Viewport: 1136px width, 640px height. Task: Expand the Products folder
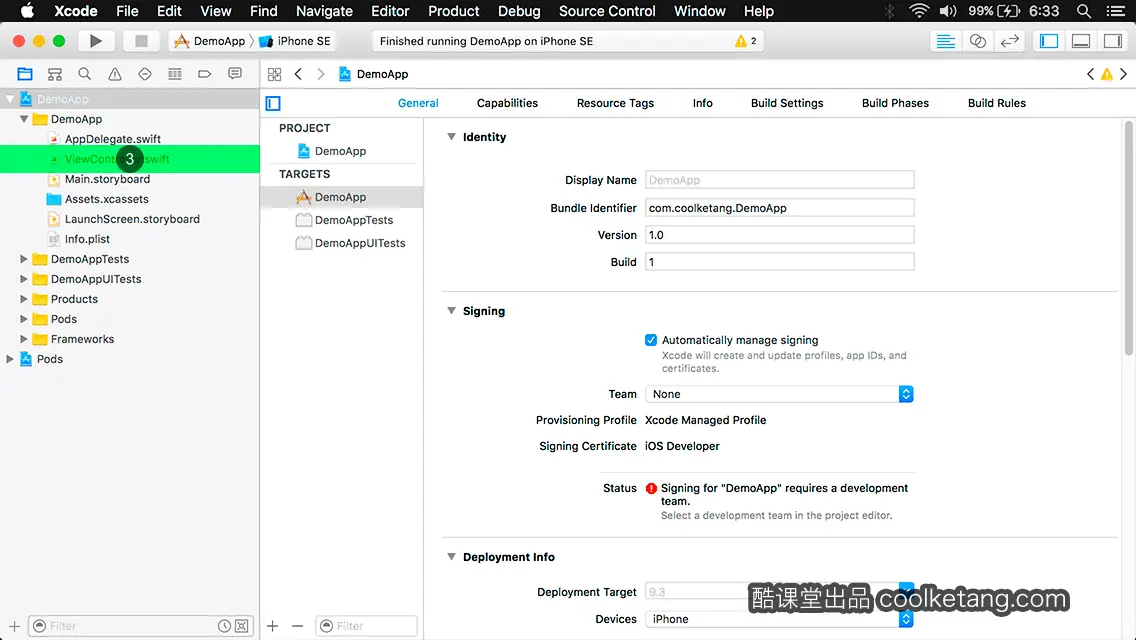(24, 299)
